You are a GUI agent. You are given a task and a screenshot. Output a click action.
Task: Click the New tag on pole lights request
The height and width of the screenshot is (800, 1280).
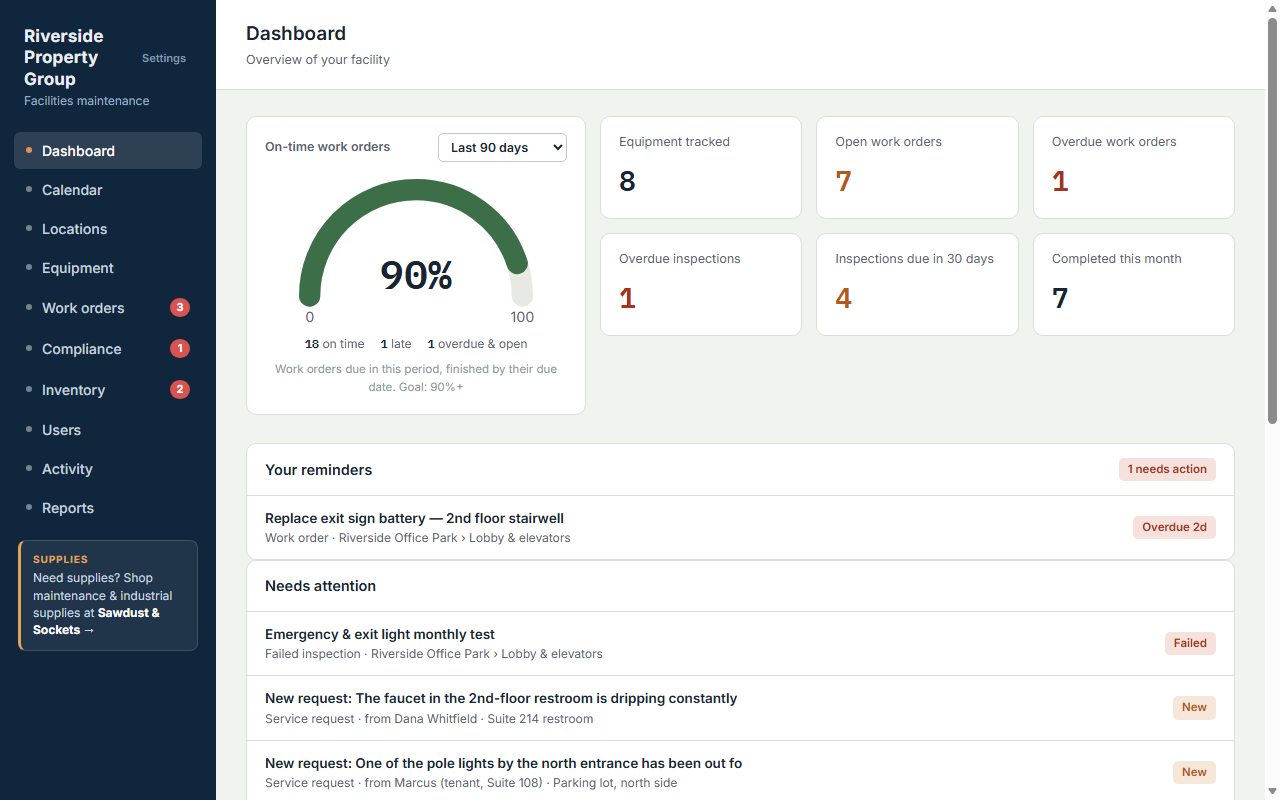coord(1194,772)
